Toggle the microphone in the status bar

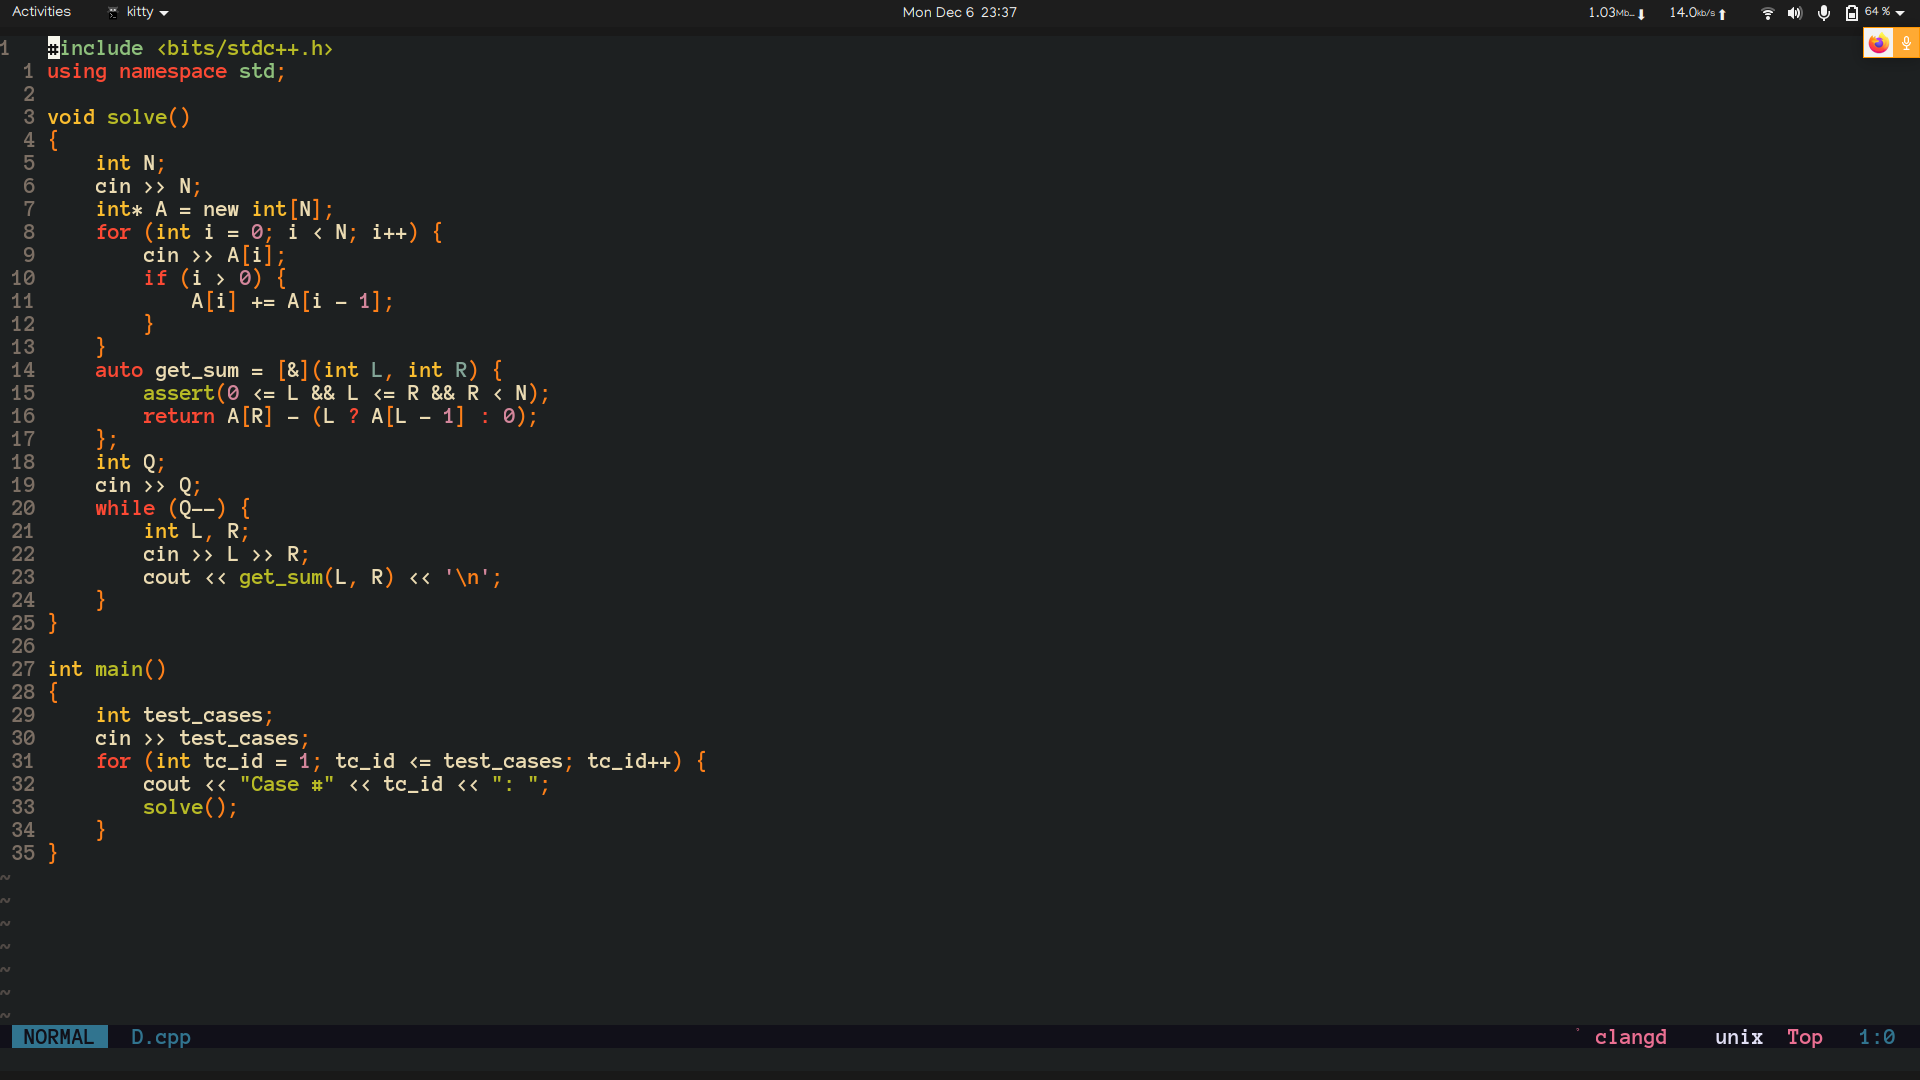1822,13
